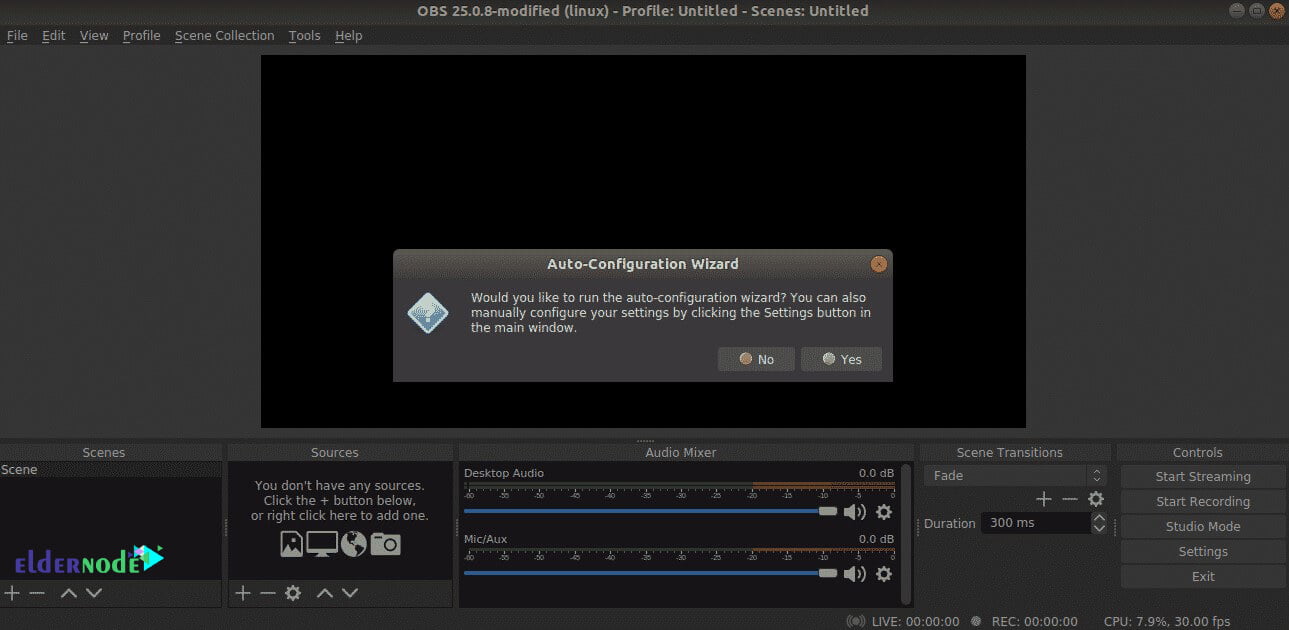Screen dimensions: 1289x630
Task: Open Desktop Audio settings gear
Action: (x=884, y=512)
